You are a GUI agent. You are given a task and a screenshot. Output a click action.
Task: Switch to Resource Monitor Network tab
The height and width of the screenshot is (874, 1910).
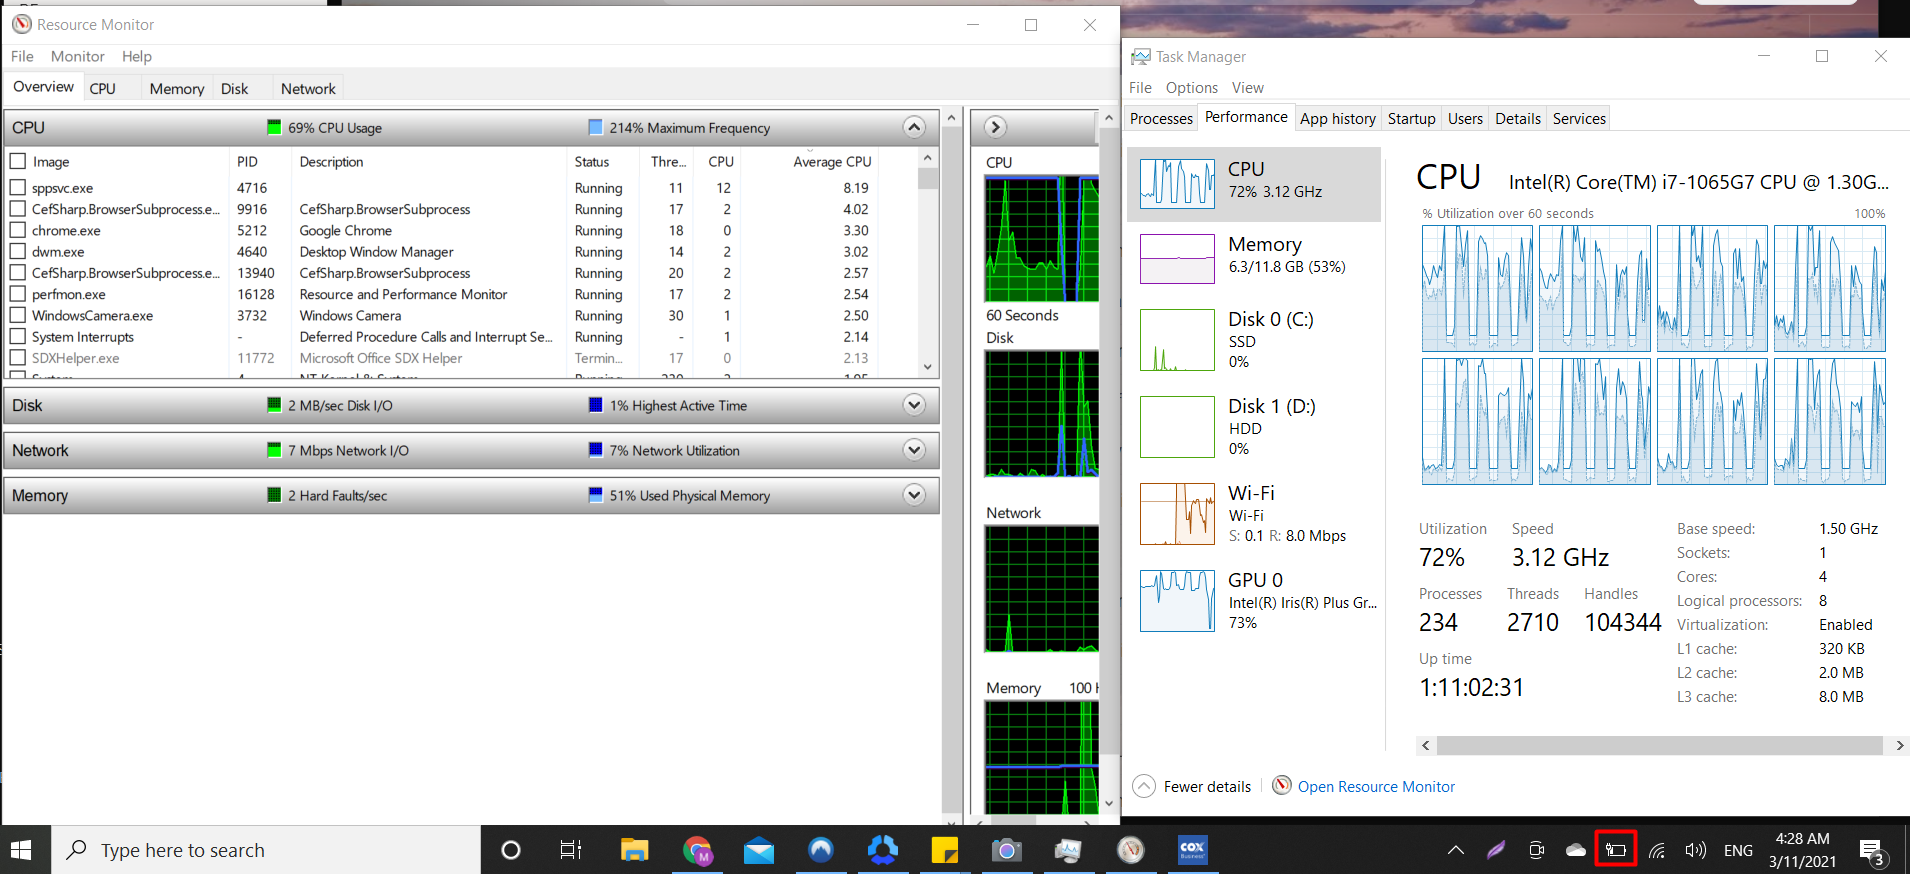tap(308, 89)
